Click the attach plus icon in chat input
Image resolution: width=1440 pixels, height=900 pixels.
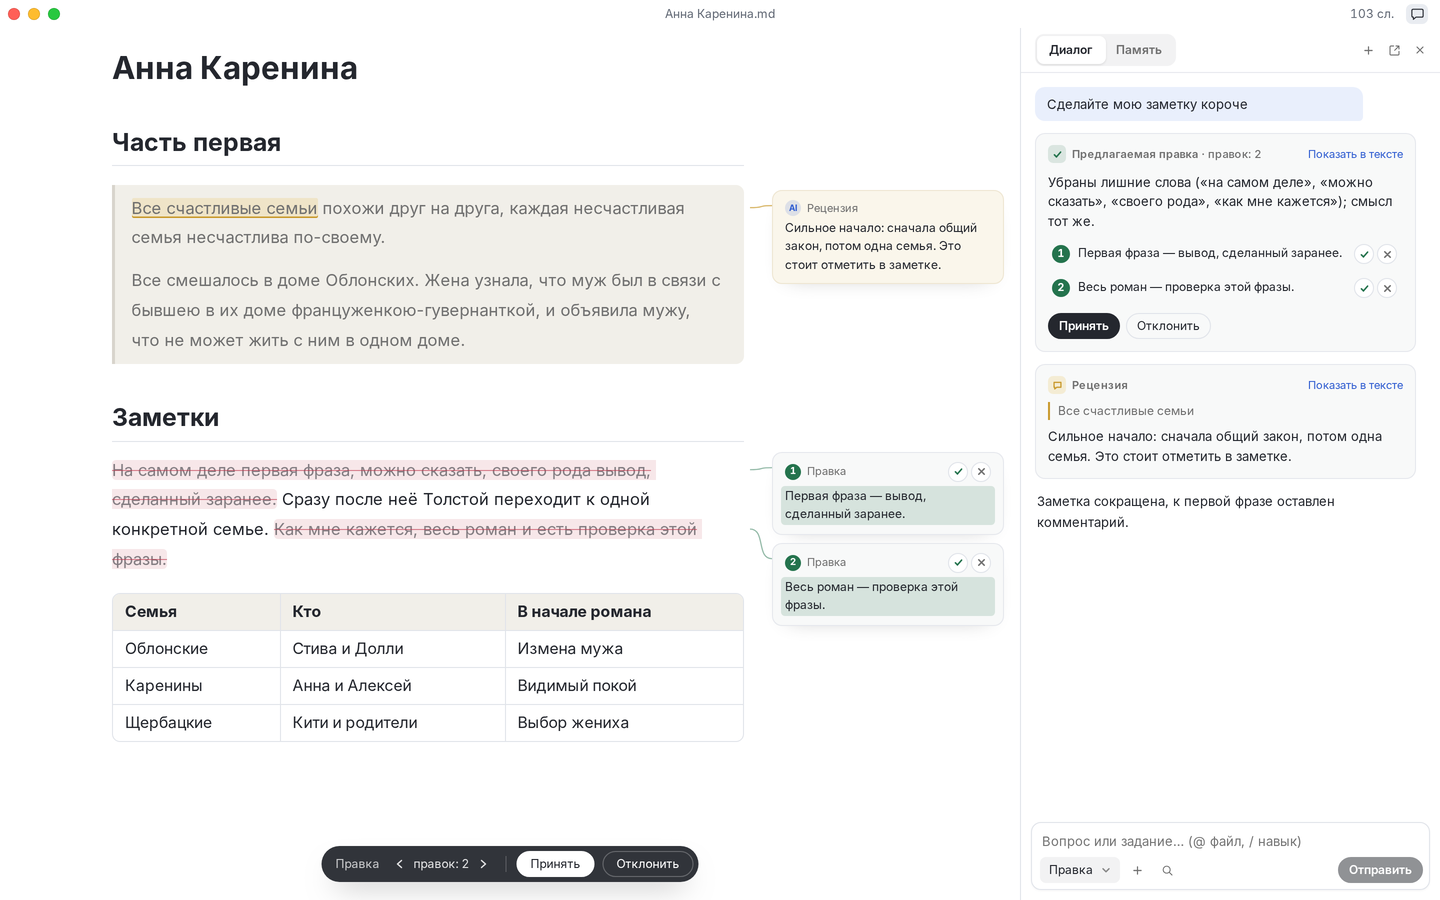(x=1137, y=870)
